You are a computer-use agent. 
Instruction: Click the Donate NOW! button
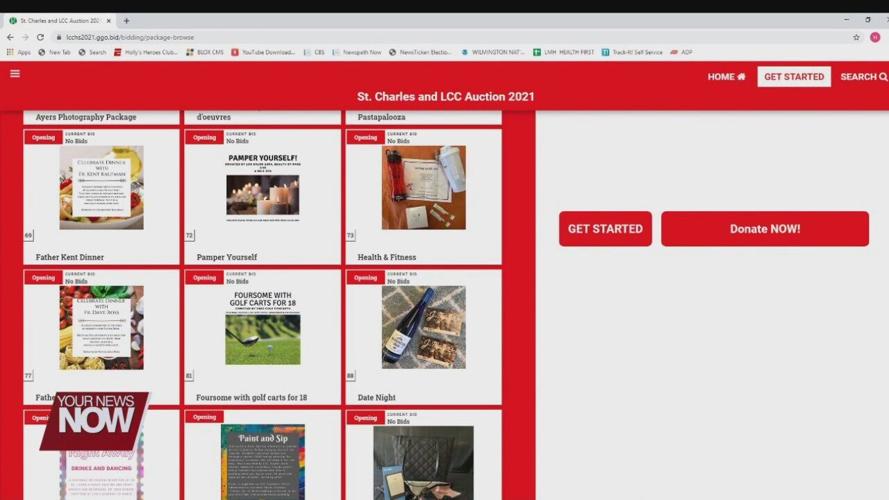(764, 229)
